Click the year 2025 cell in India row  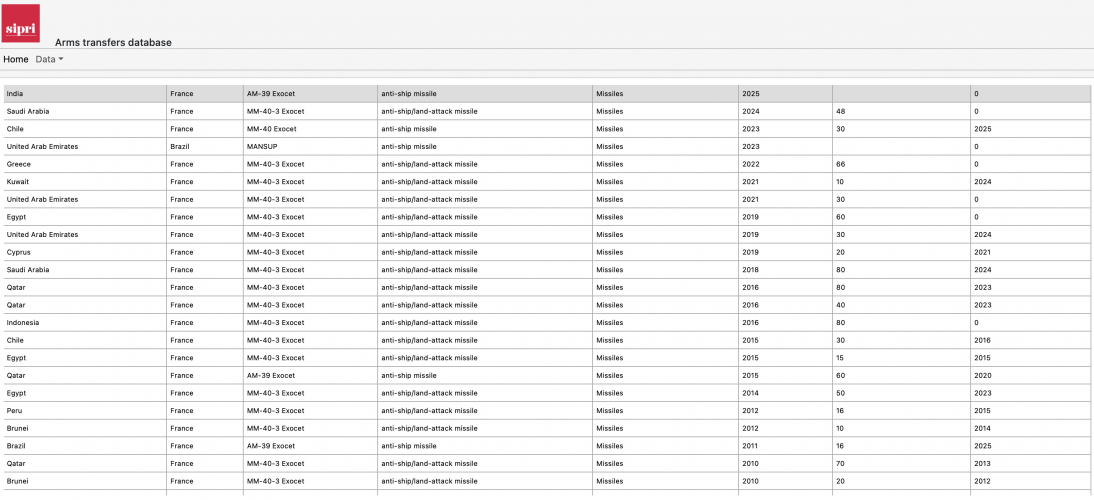(x=785, y=93)
